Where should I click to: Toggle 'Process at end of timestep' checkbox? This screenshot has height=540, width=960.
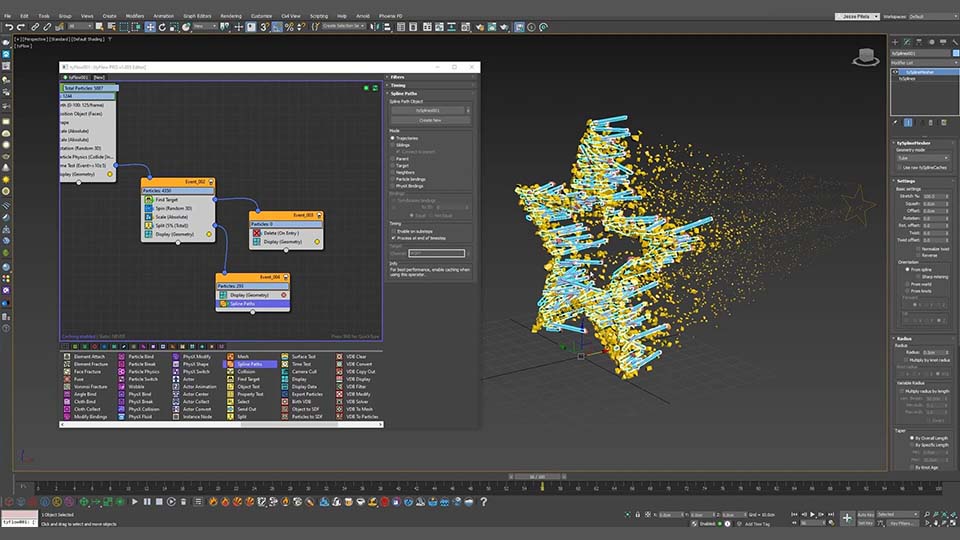[393, 238]
